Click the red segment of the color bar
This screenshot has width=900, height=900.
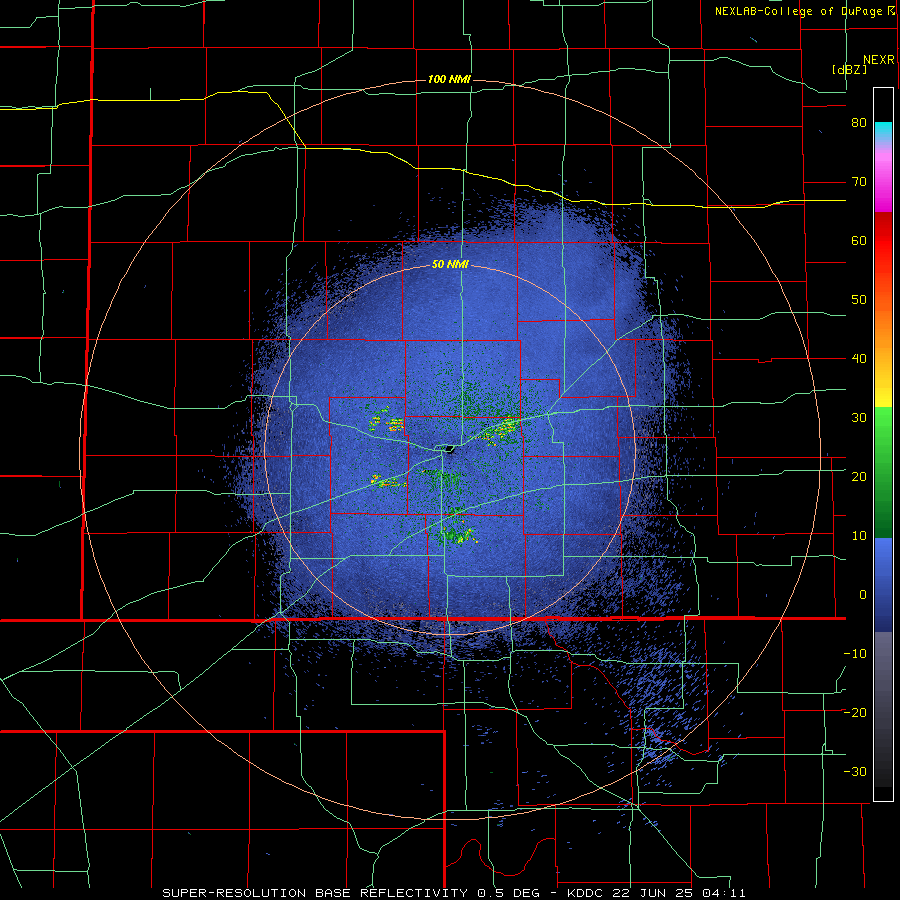(883, 243)
